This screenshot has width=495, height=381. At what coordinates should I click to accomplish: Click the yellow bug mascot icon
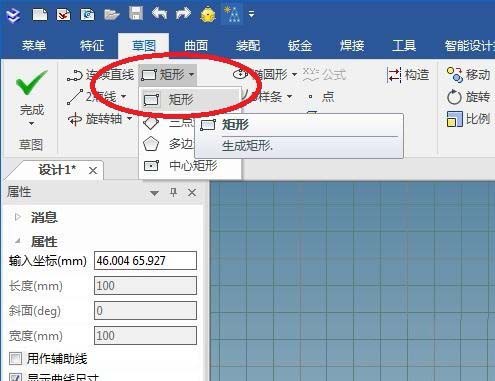click(x=208, y=14)
